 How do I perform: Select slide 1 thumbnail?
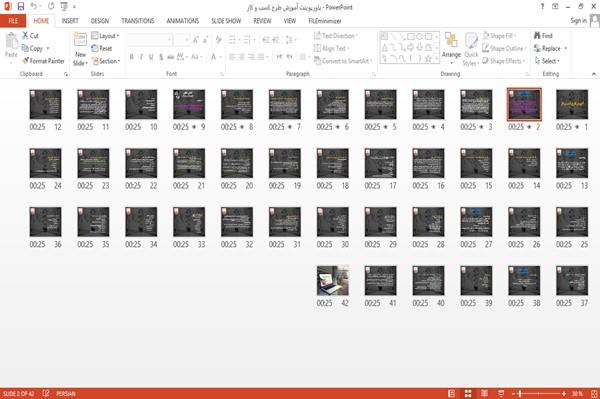572,104
